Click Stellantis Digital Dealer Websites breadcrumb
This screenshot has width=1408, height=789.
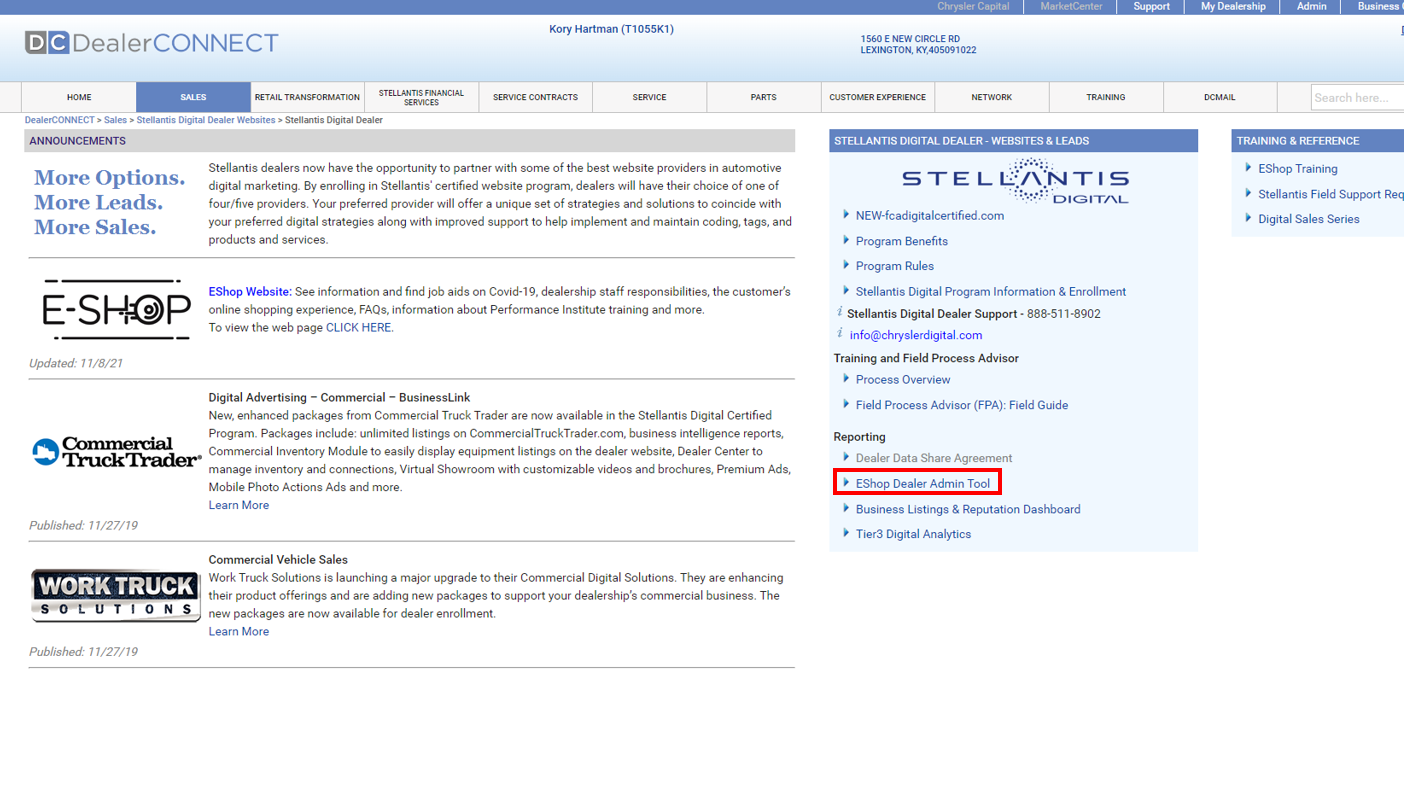pos(206,120)
